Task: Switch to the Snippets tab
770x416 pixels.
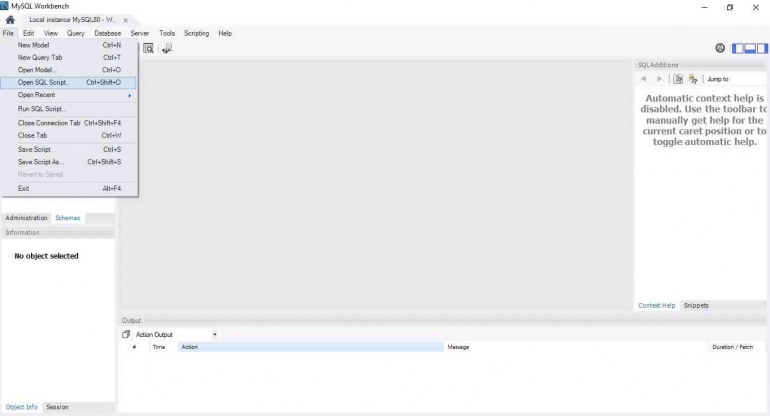Action: click(696, 305)
